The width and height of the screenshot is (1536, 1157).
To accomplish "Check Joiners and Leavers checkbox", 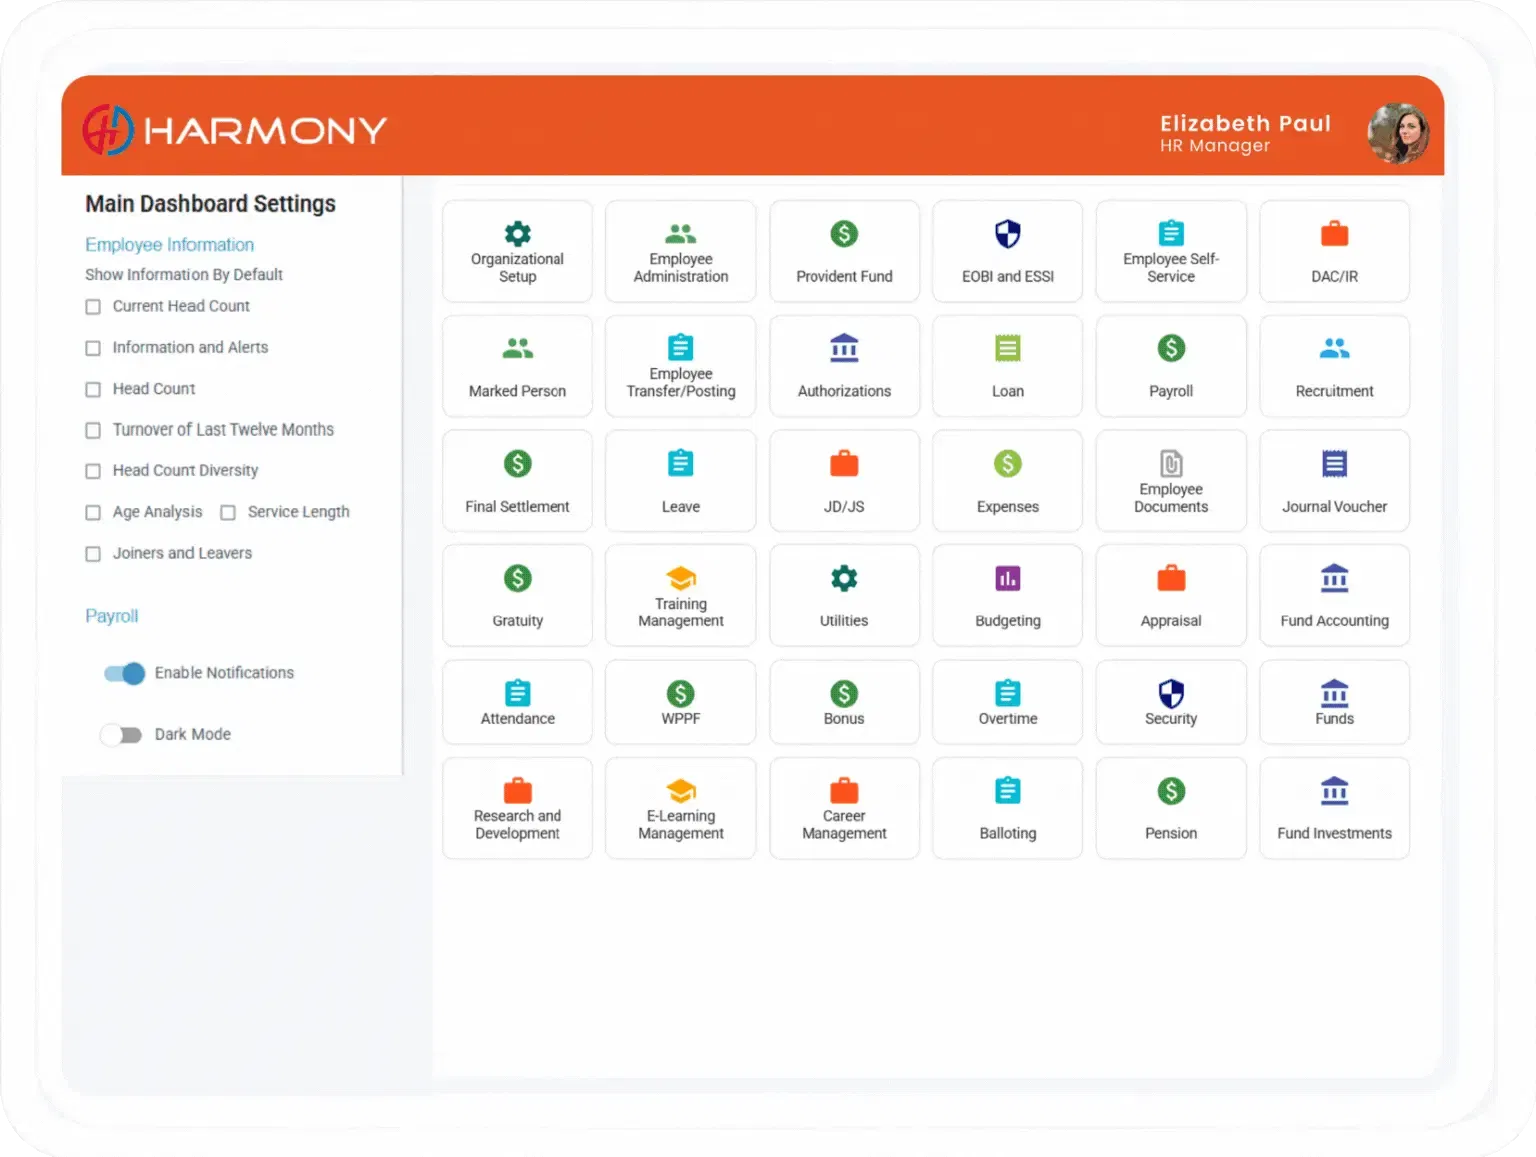I will (93, 553).
